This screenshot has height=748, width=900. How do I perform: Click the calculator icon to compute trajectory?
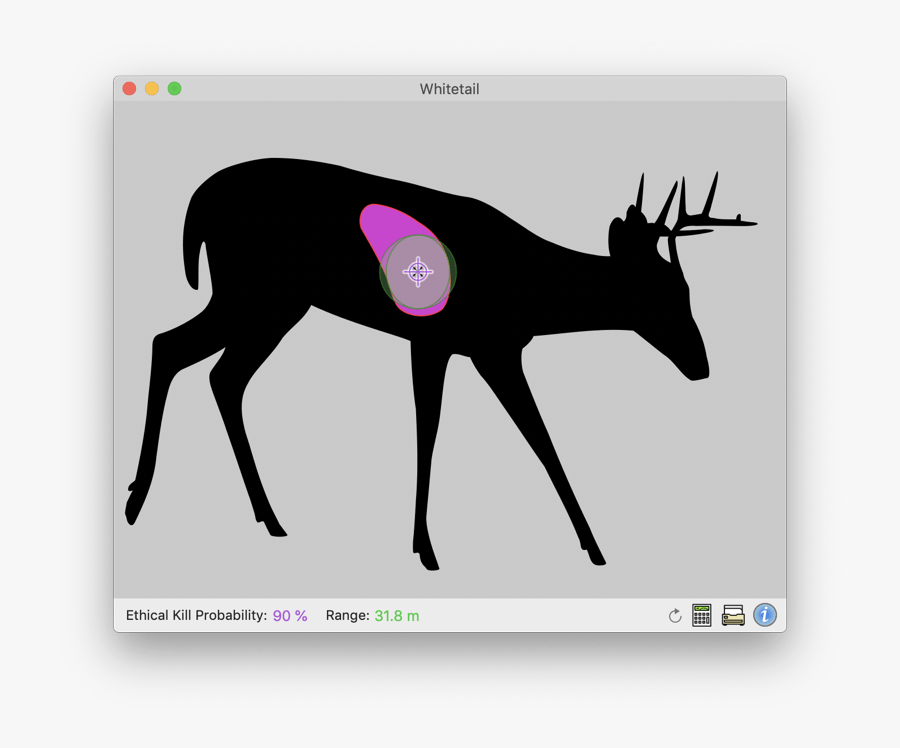[x=702, y=615]
